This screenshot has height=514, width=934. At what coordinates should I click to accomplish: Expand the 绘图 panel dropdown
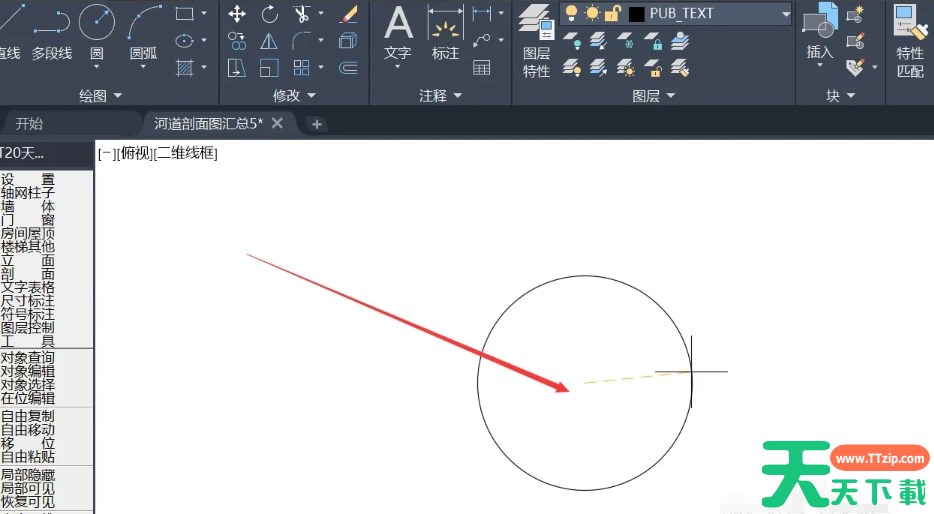[x=117, y=95]
